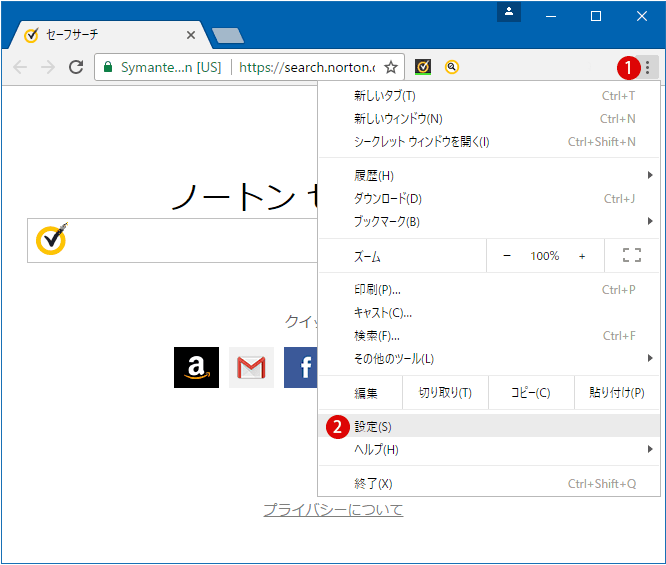Click the Chrome three-dot menu icon
This screenshot has width=666, height=565.
point(647,67)
